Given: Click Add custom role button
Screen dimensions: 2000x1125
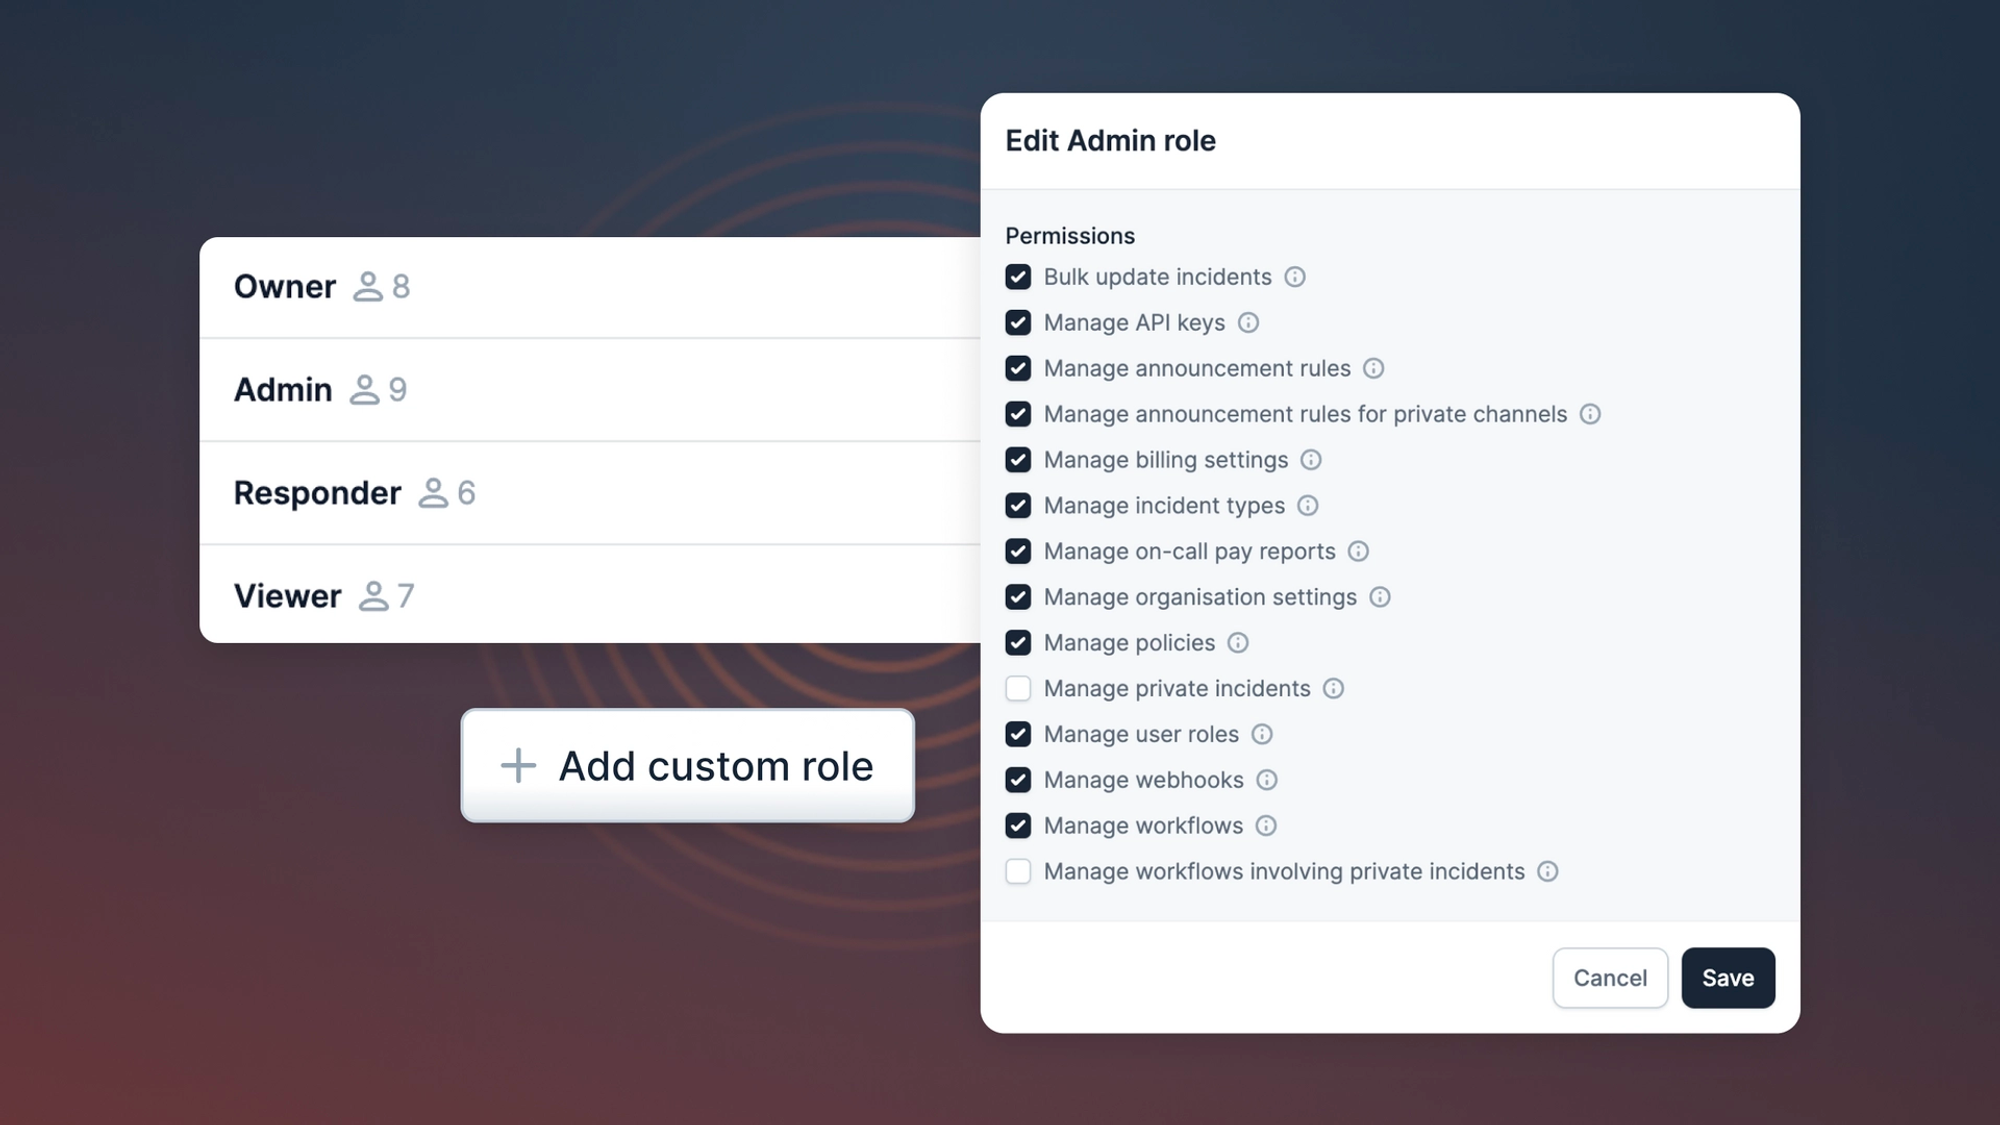Looking at the screenshot, I should (x=688, y=766).
